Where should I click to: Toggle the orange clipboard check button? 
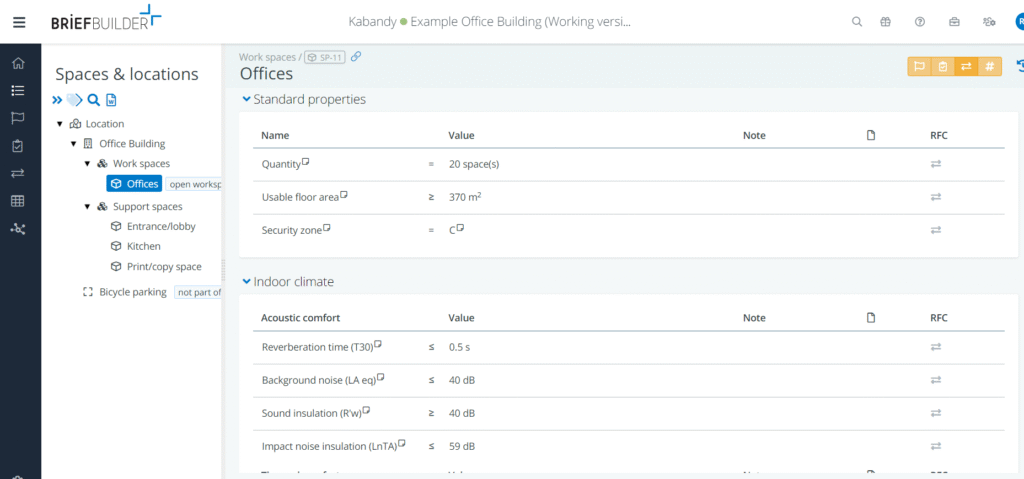tap(942, 66)
